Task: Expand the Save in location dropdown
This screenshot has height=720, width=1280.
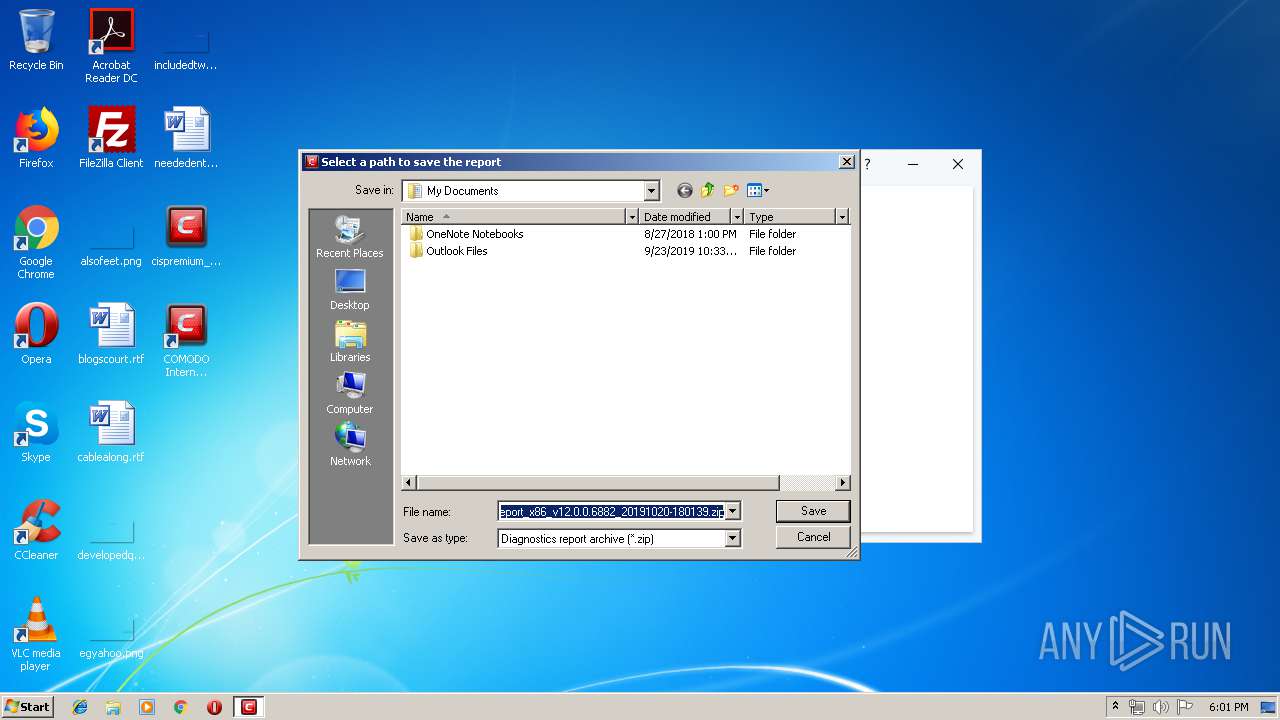Action: tap(652, 190)
